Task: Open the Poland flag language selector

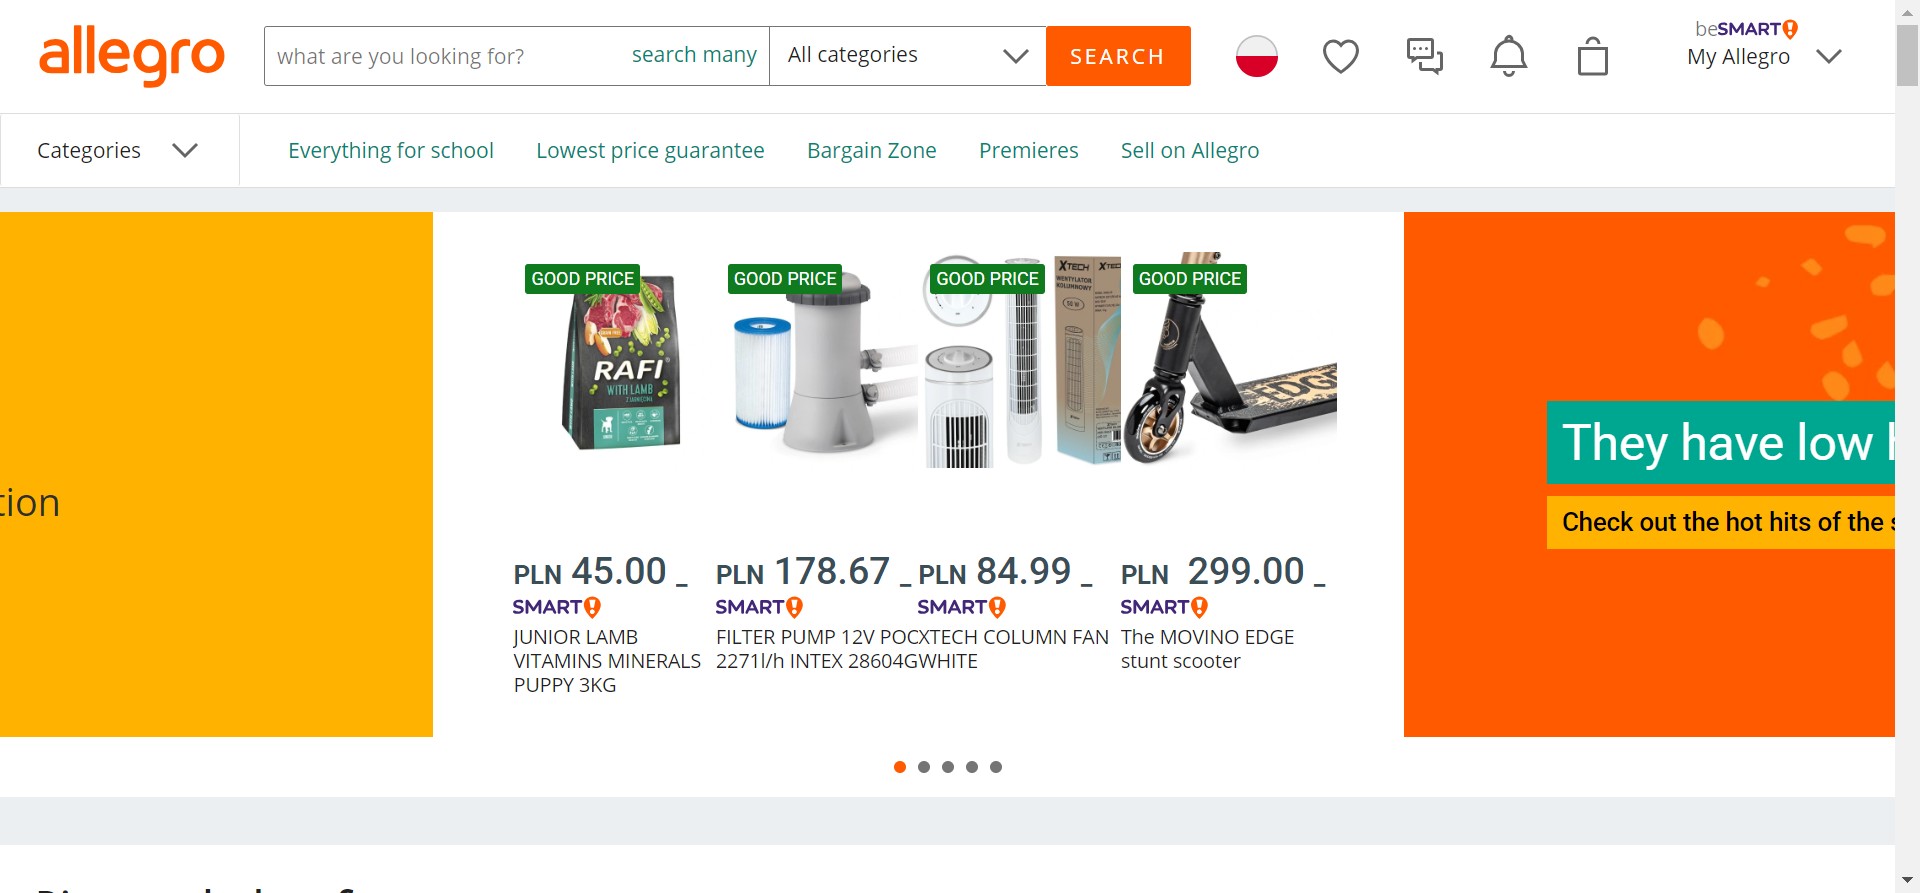Action: click(1257, 56)
